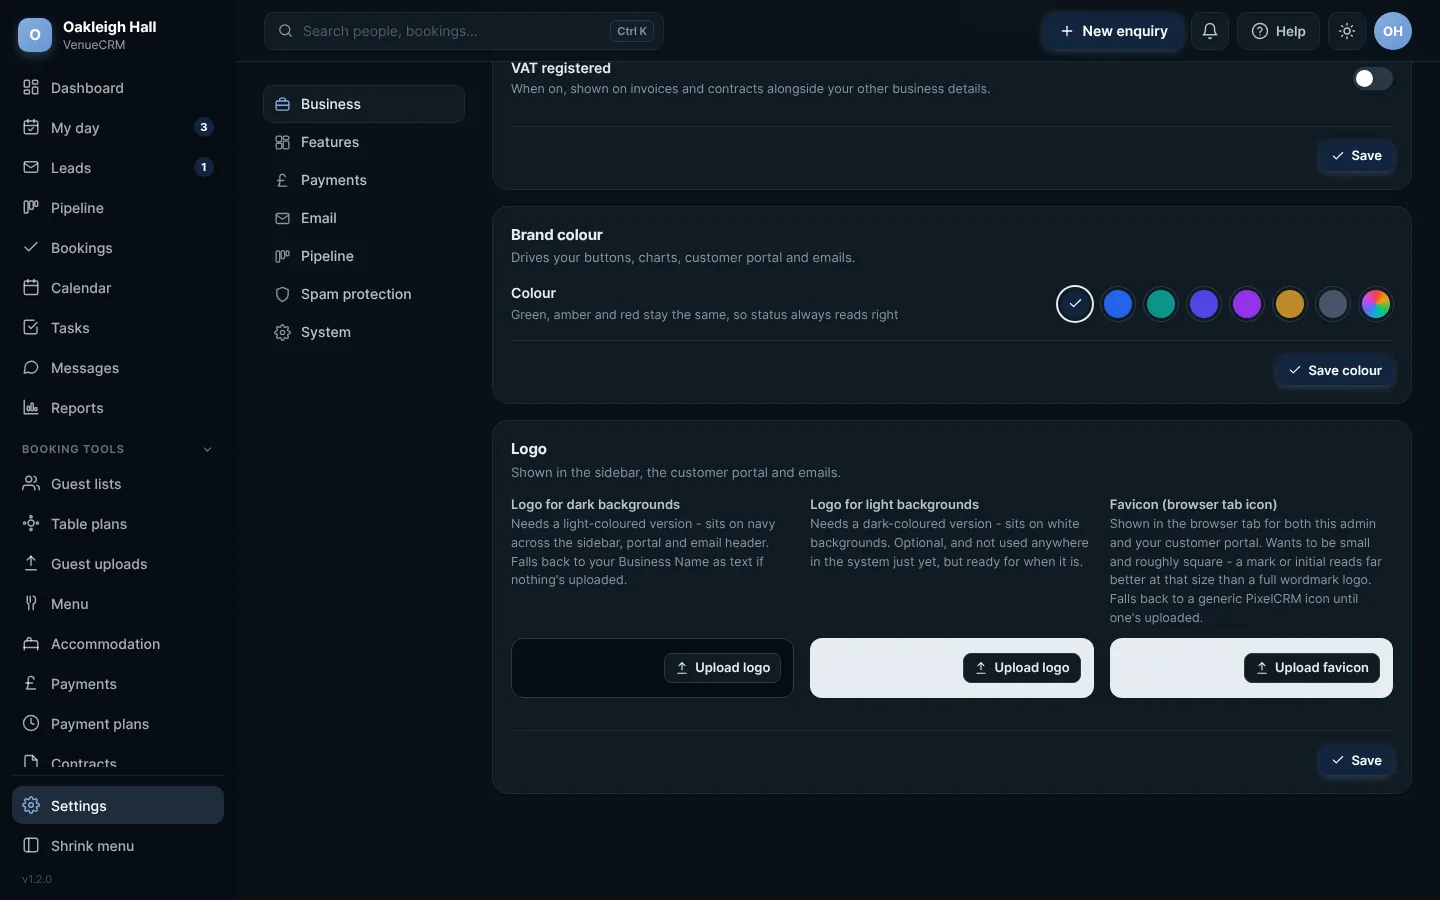1440x900 pixels.
Task: Click Shrink menu to collapse sidebar
Action: 118,846
